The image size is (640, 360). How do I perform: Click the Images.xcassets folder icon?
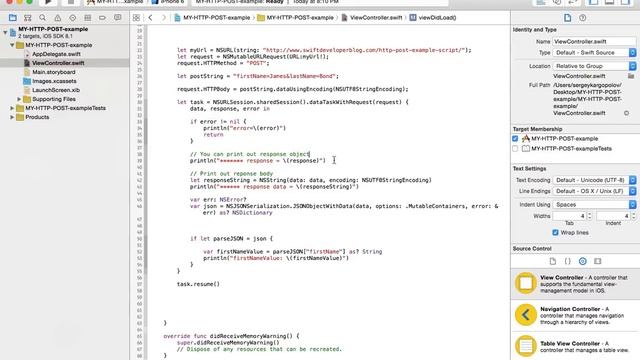point(27,81)
